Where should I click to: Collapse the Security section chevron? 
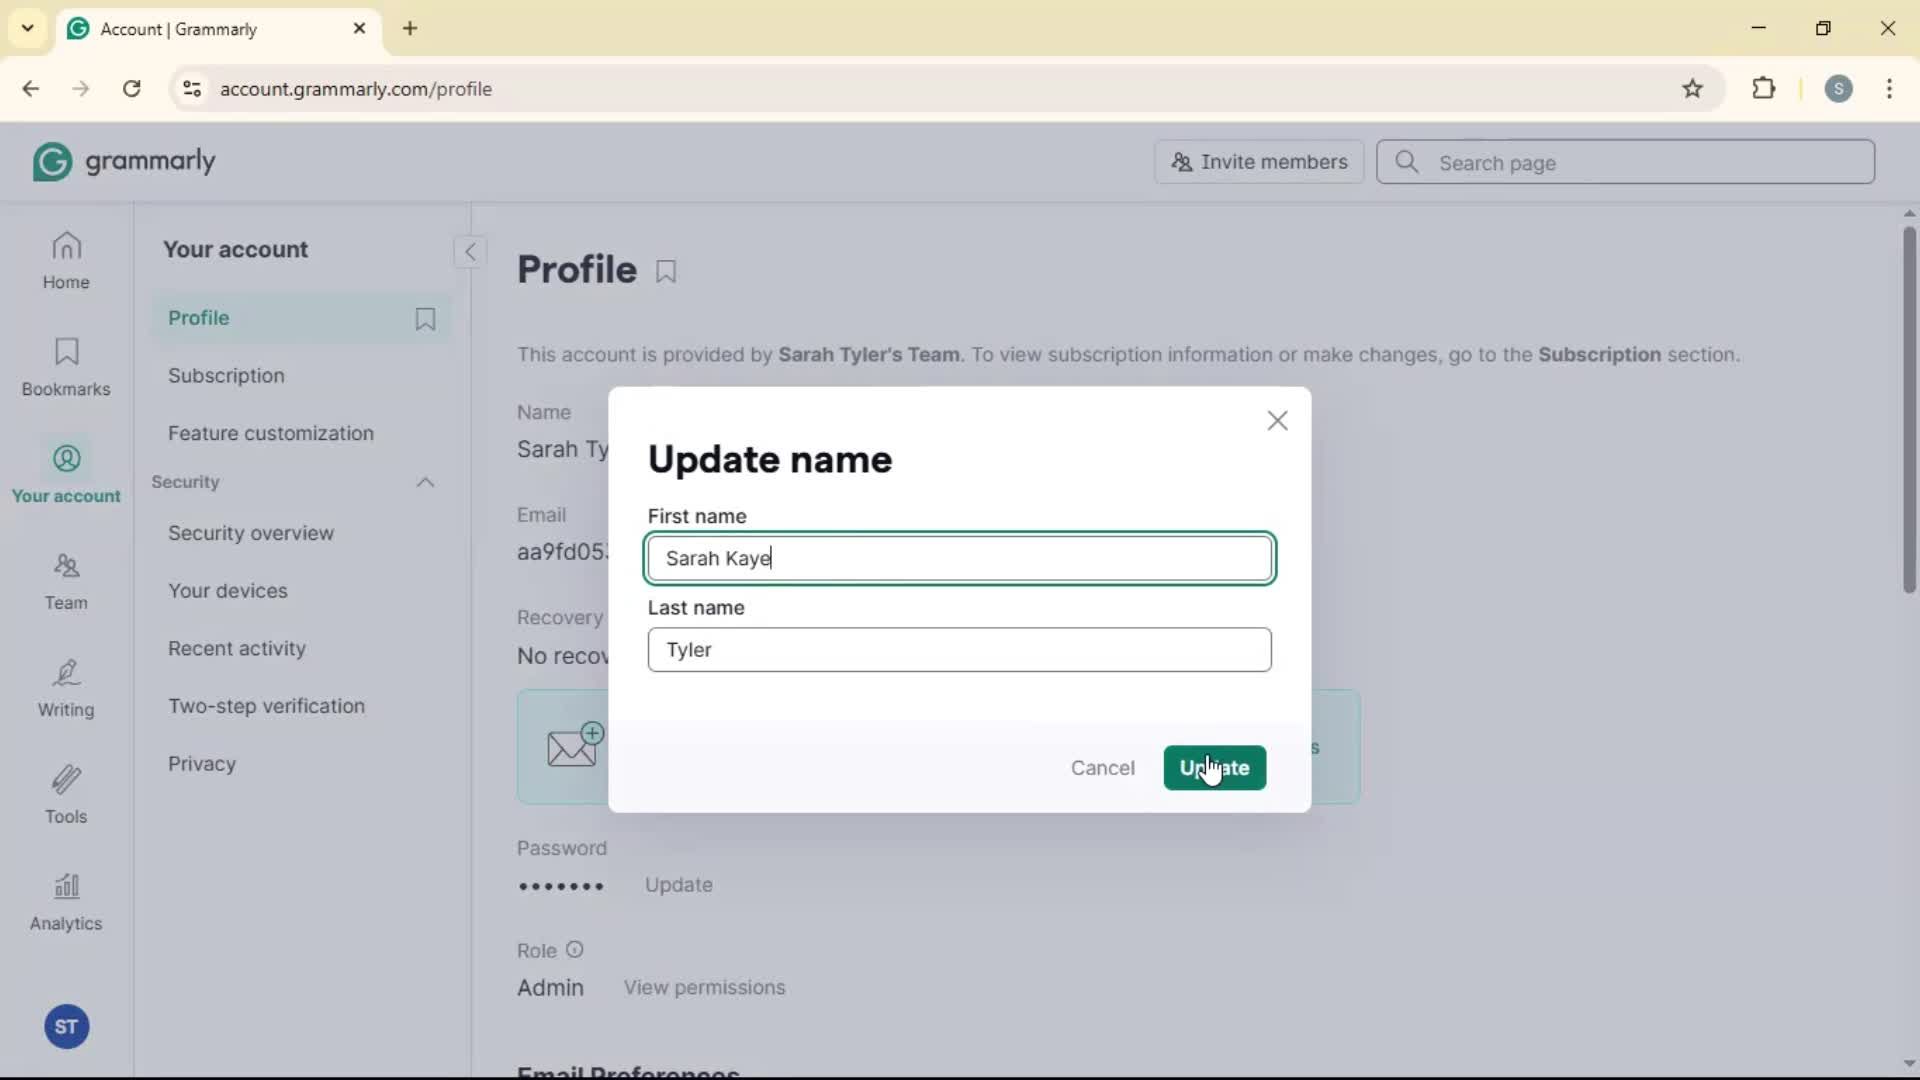425,483
